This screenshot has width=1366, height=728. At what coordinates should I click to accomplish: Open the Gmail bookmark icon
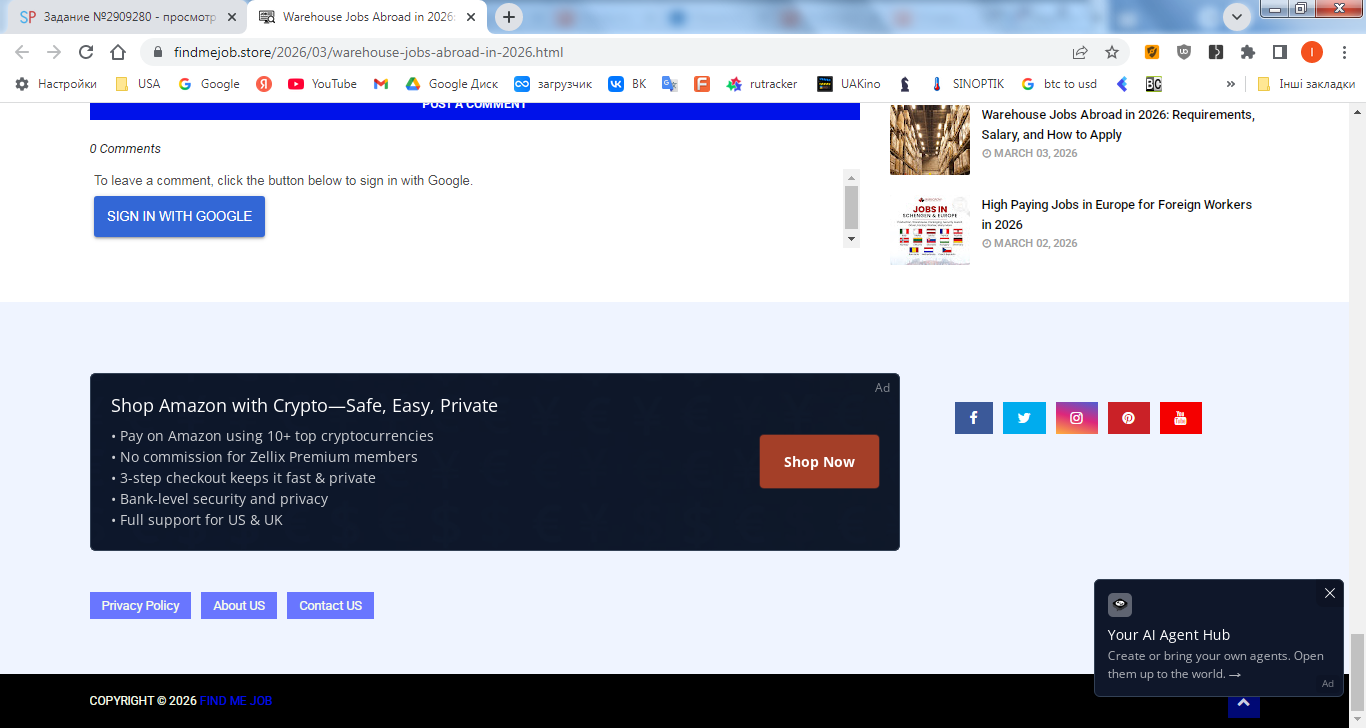point(381,84)
